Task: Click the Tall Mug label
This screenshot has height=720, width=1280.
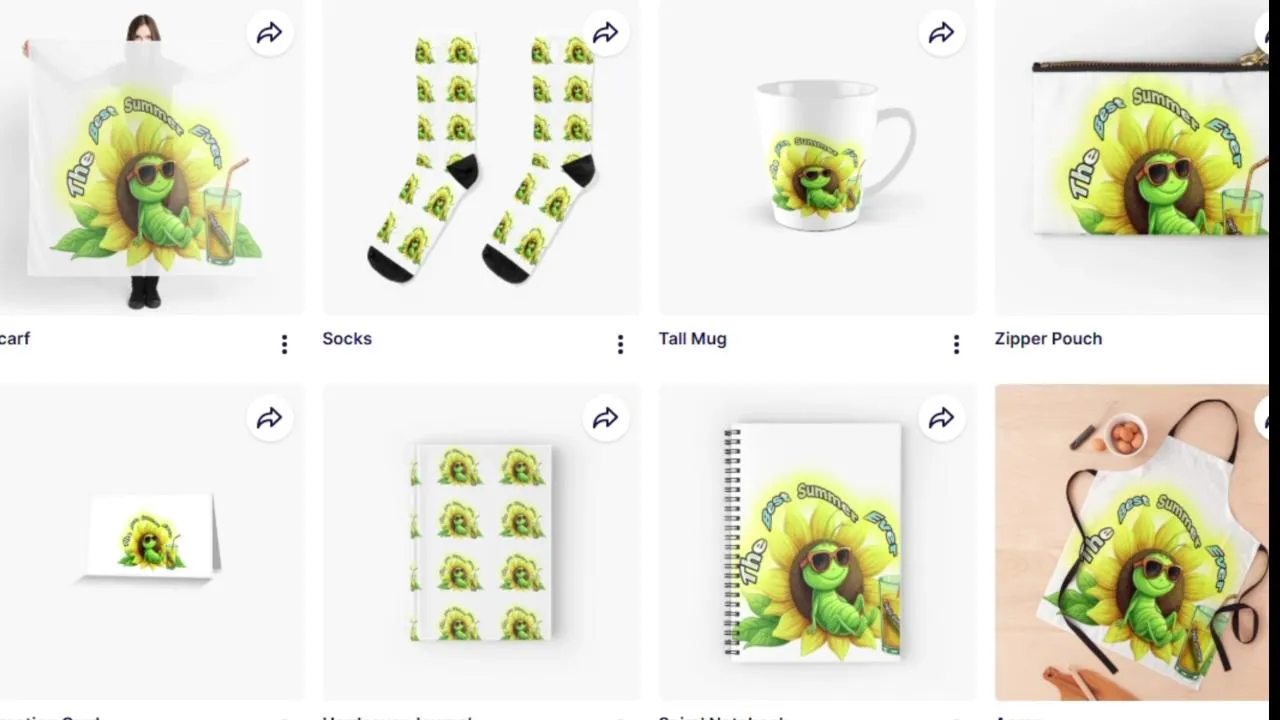Action: [692, 339]
